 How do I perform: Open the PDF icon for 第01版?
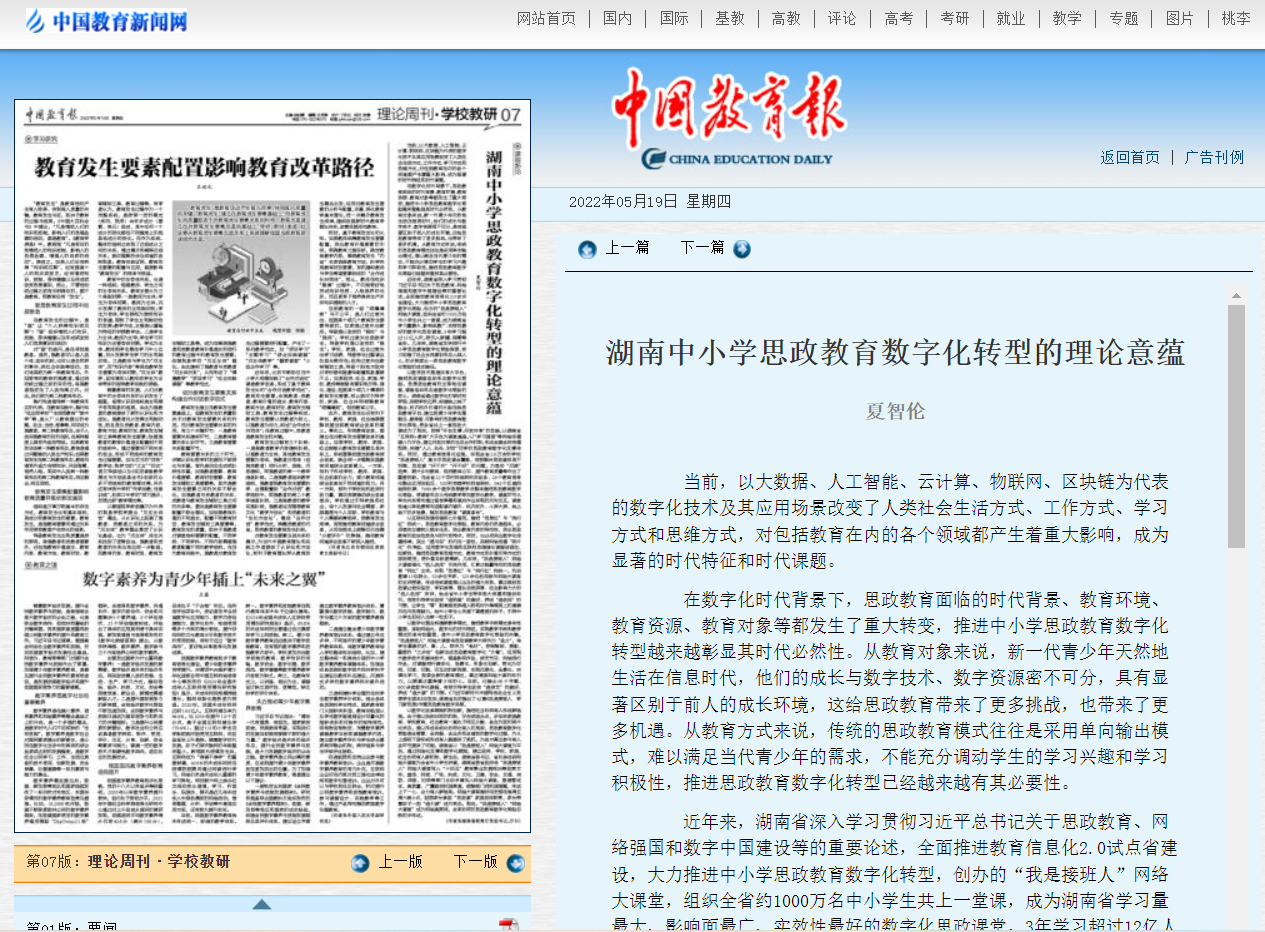tap(509, 925)
